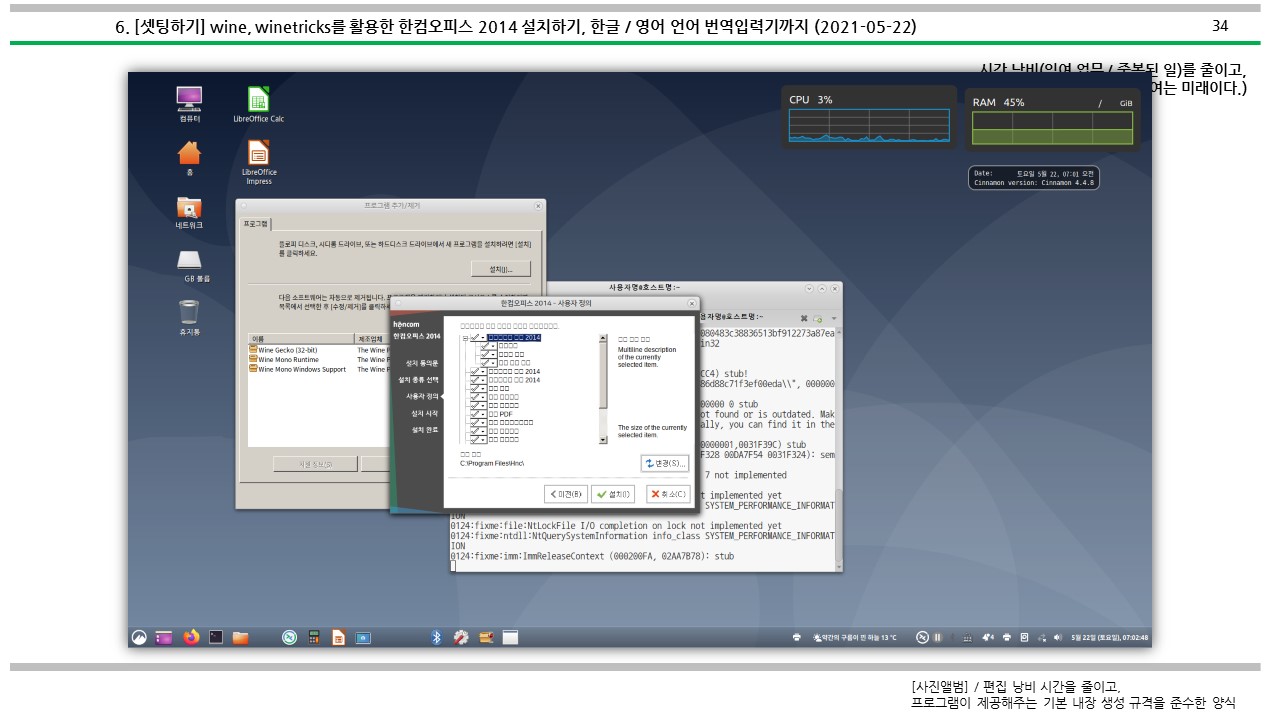Screen dimensions: 1280x720
Task: Click the Bluetooth icon in taskbar
Action: tap(436, 637)
